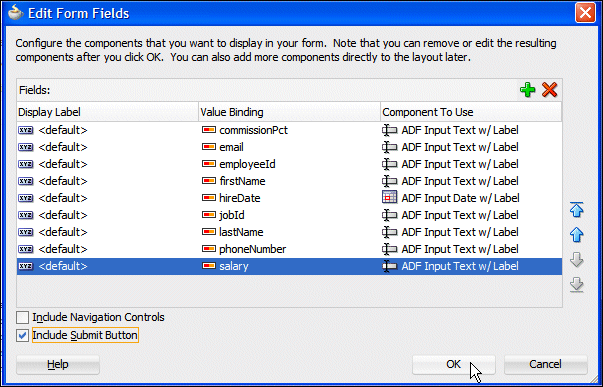The width and height of the screenshot is (603, 387).
Task: Click the red X delete field icon
Action: coord(549,90)
